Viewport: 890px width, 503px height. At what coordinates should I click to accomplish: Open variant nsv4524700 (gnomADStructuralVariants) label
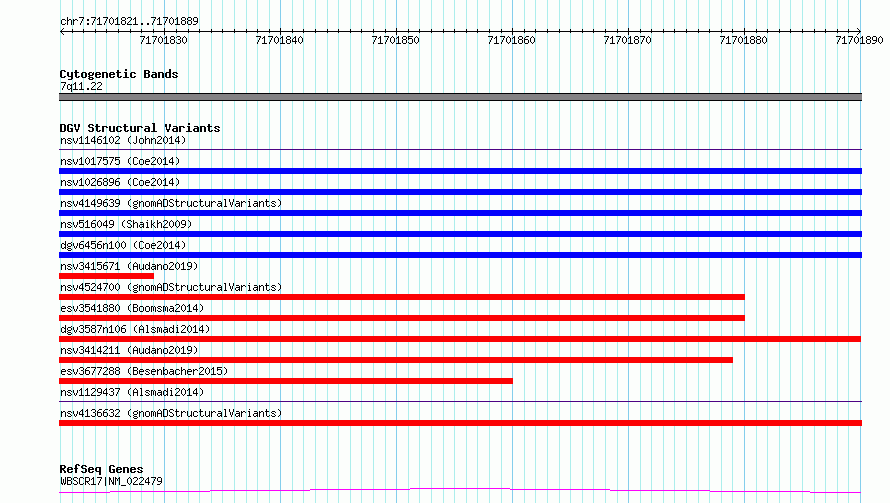point(171,287)
